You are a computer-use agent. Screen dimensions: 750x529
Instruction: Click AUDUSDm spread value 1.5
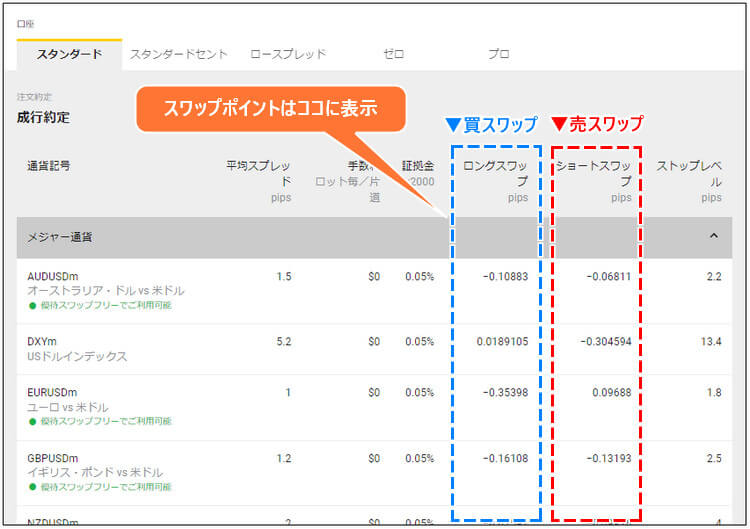(x=284, y=276)
